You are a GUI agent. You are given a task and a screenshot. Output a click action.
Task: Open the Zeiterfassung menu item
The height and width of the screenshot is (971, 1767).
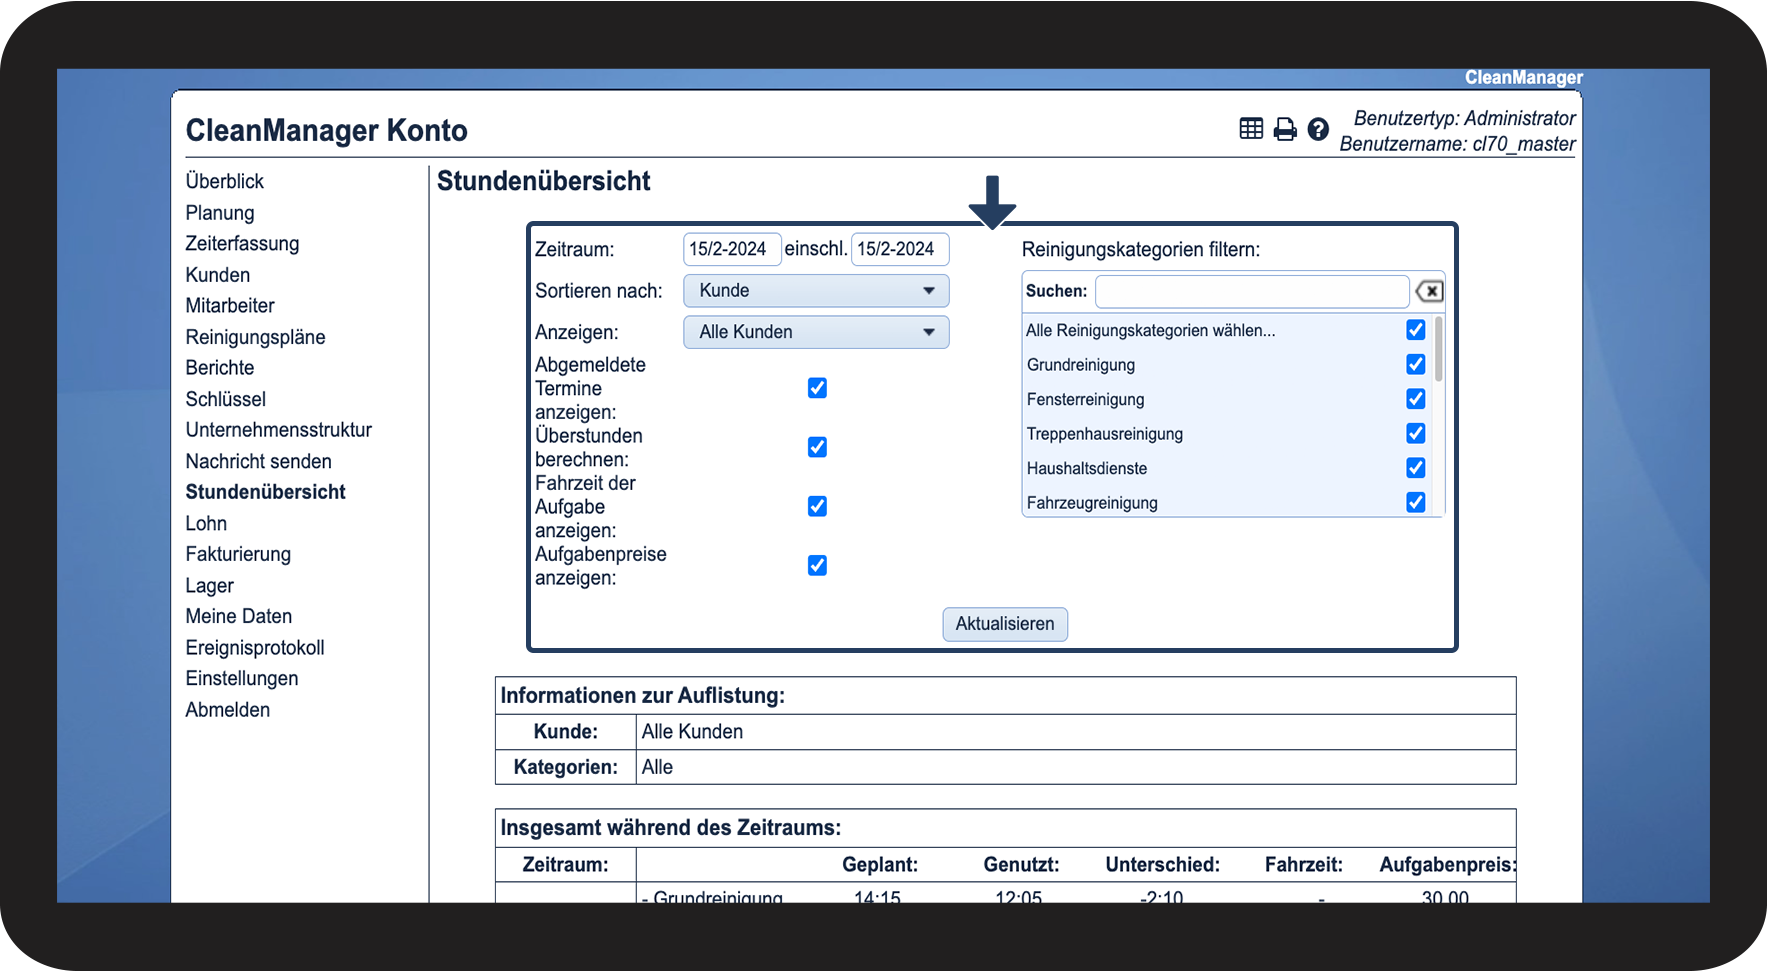click(x=242, y=244)
